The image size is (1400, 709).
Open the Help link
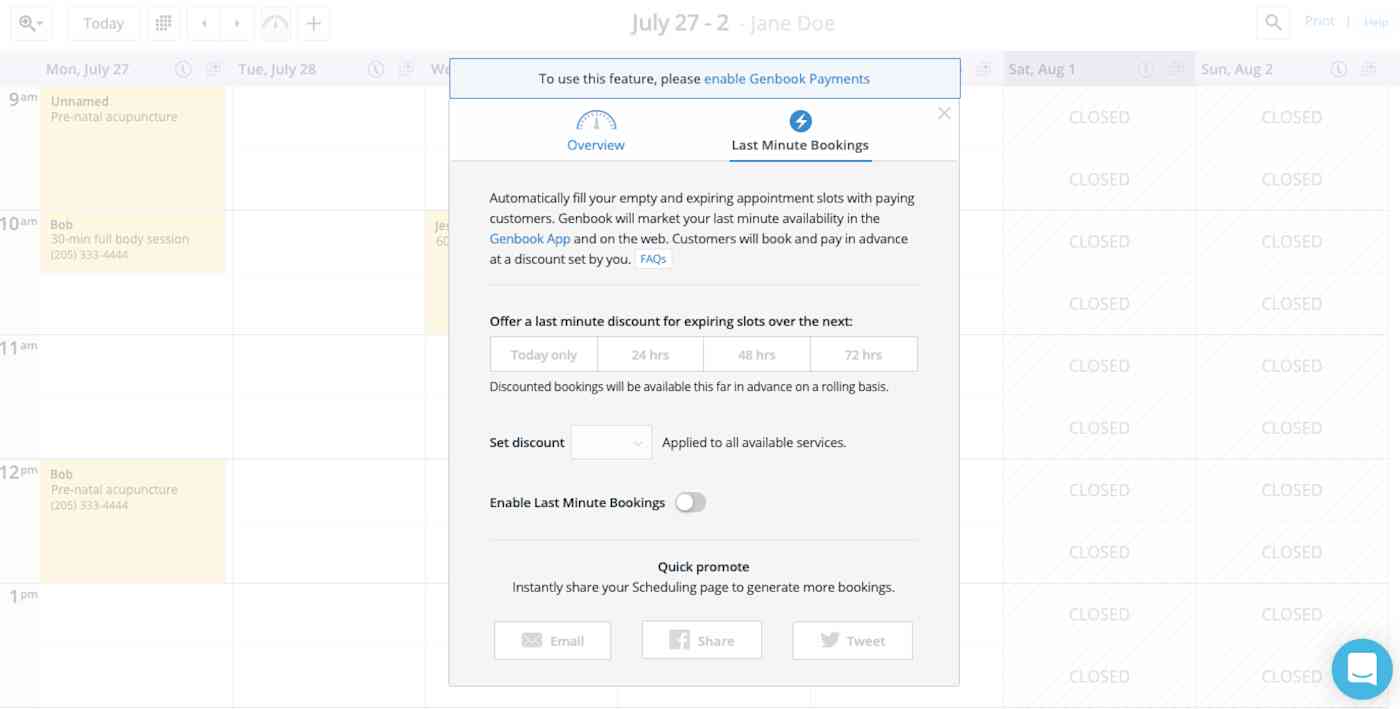[1376, 21]
